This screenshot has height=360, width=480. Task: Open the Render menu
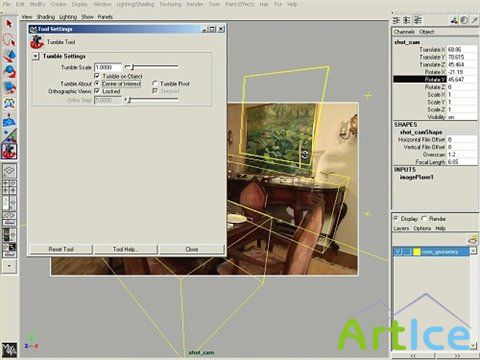[x=195, y=4]
